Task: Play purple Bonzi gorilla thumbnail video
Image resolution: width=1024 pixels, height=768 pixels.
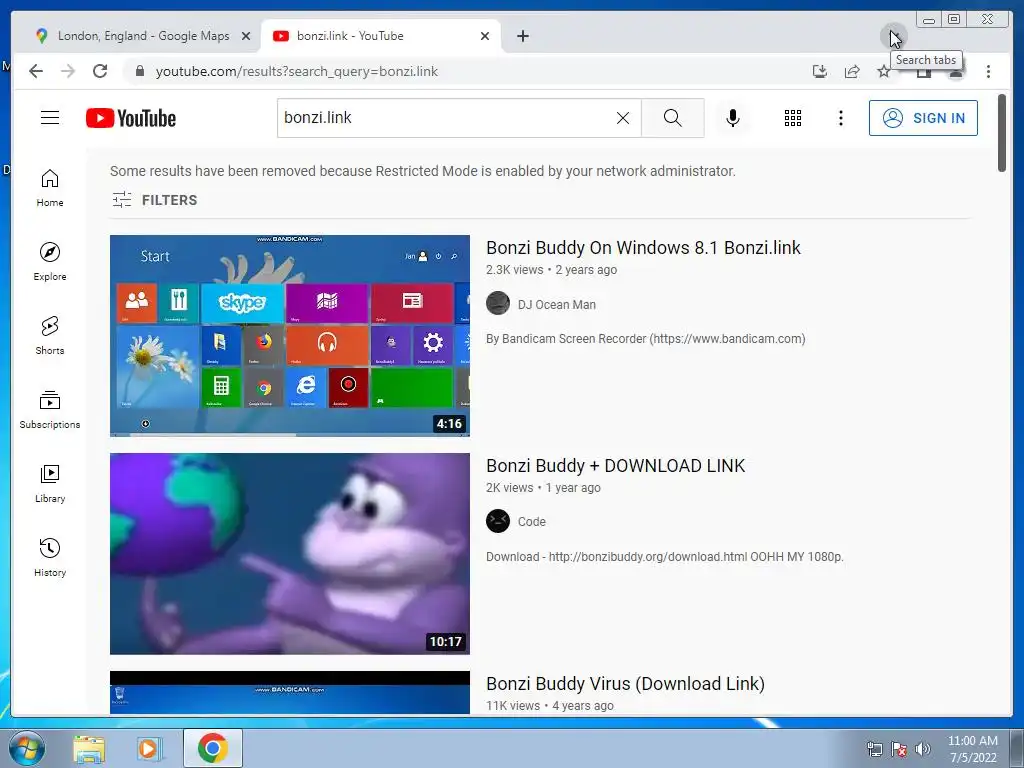Action: (x=289, y=554)
